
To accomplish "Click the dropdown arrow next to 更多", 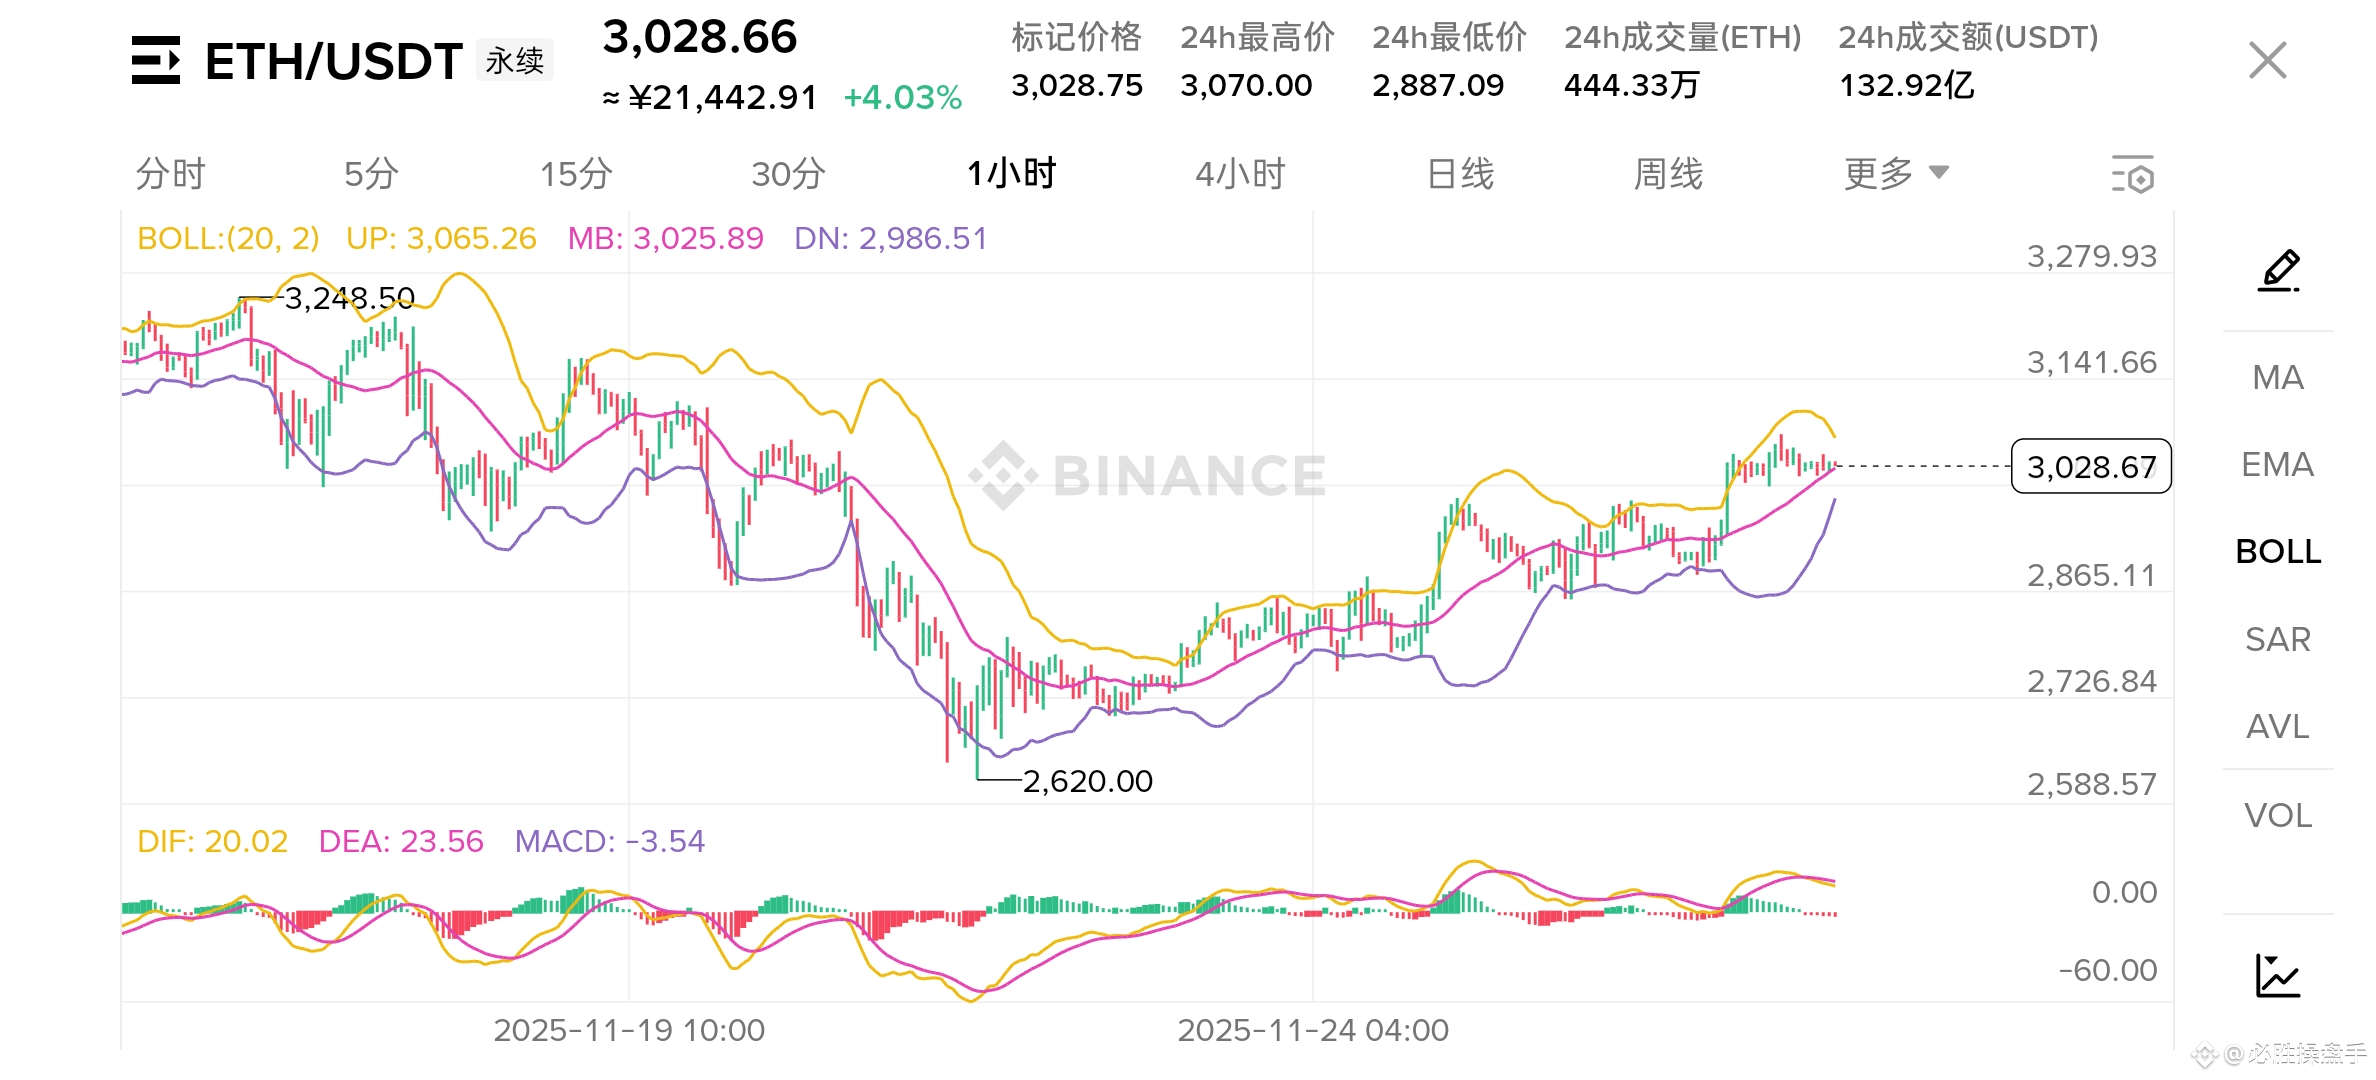I will [1939, 173].
